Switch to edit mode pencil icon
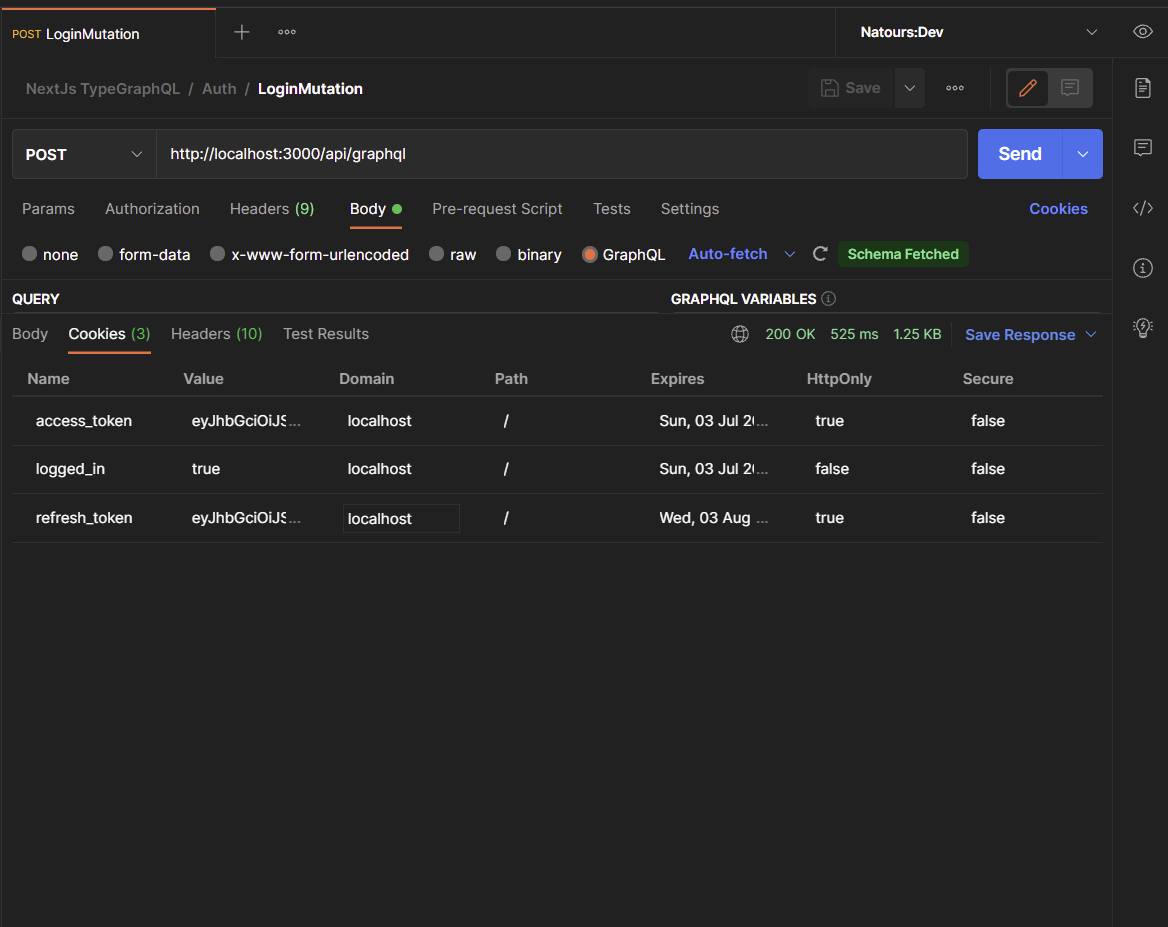Viewport: 1168px width, 927px height. click(x=1027, y=88)
